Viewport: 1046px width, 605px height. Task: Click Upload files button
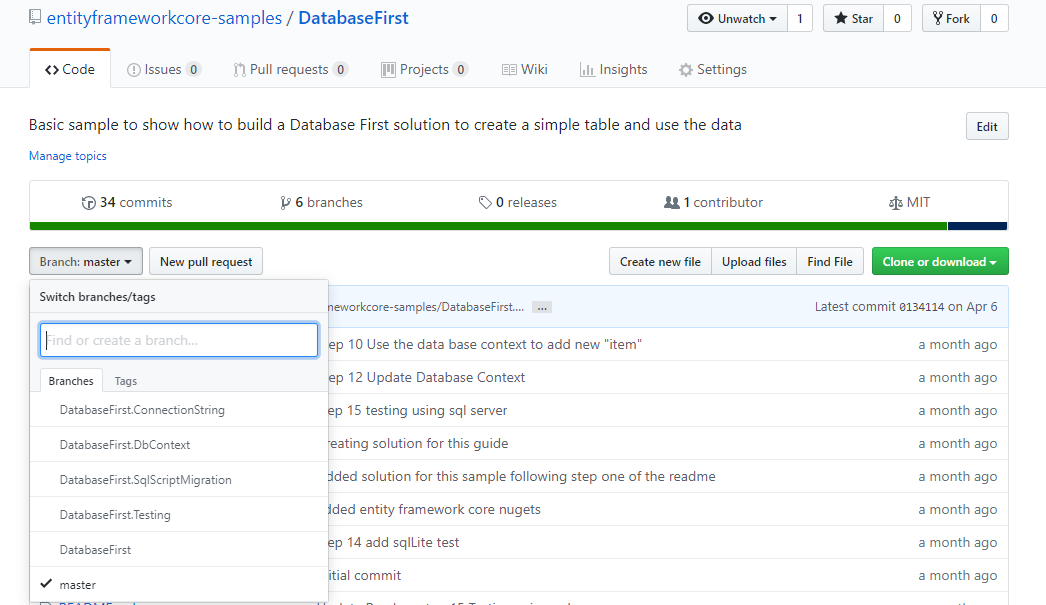[x=754, y=261]
